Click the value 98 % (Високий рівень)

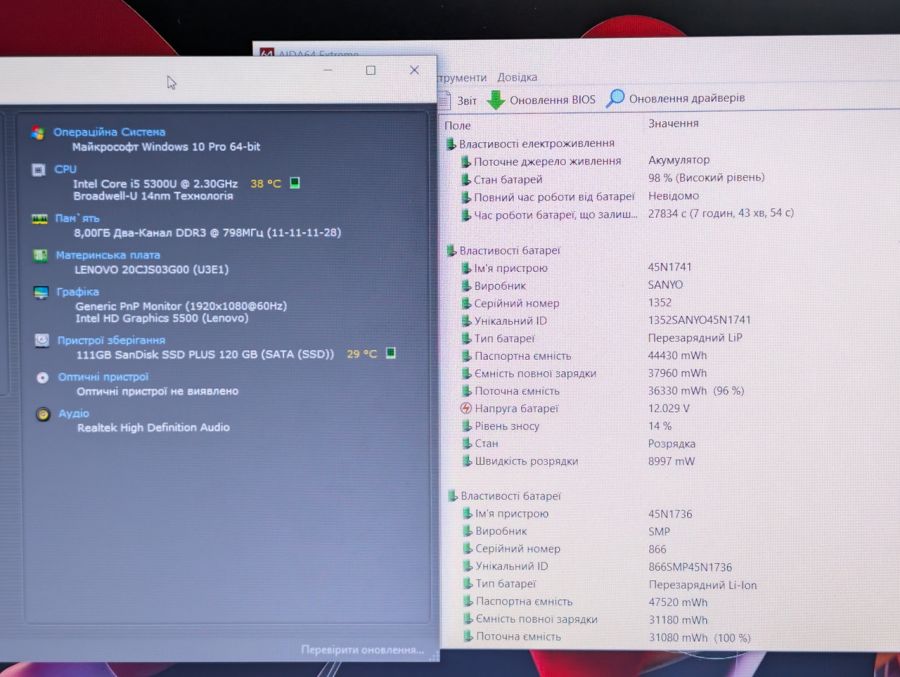click(x=707, y=178)
